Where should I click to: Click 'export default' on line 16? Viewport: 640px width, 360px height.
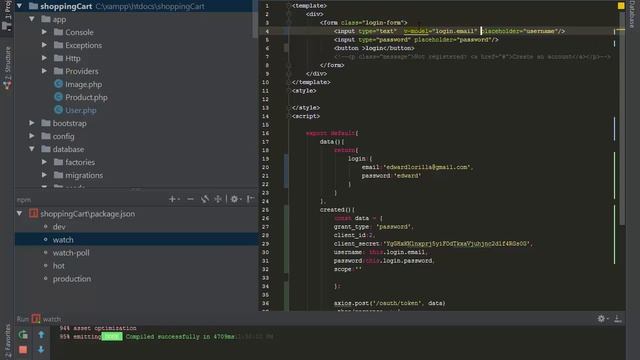click(331, 133)
